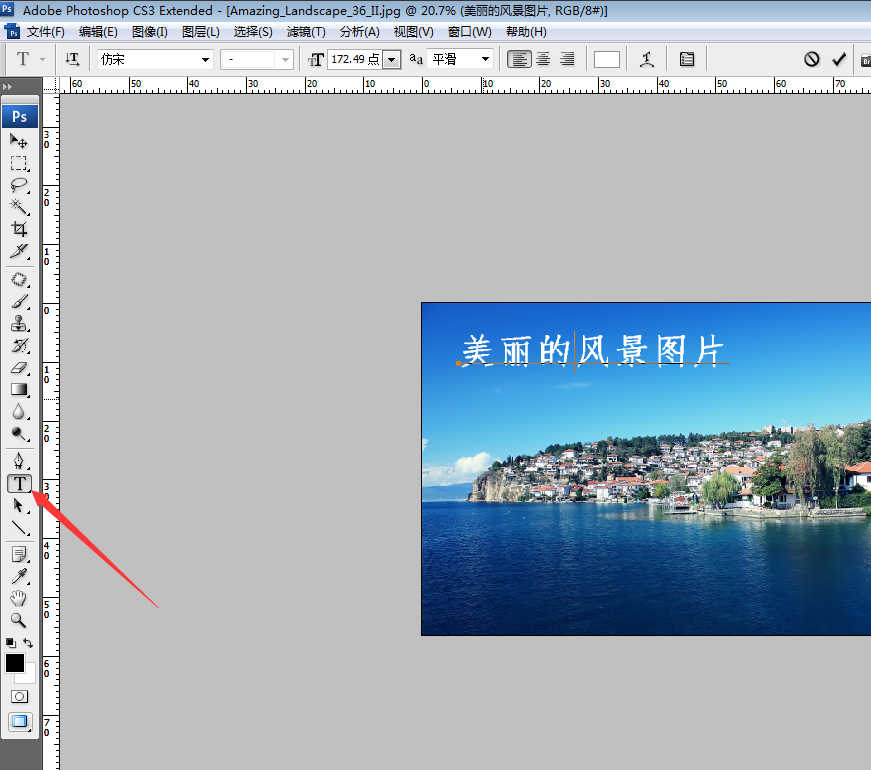Select the Eraser tool
The height and width of the screenshot is (770, 871).
tap(19, 367)
